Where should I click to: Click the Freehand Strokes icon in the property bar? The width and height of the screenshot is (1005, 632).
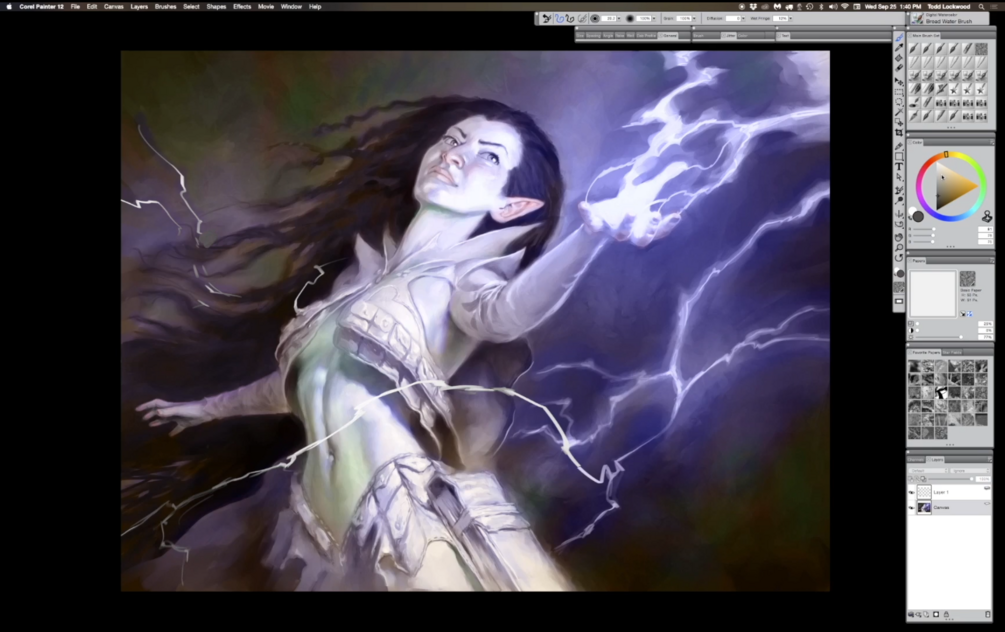[560, 18]
